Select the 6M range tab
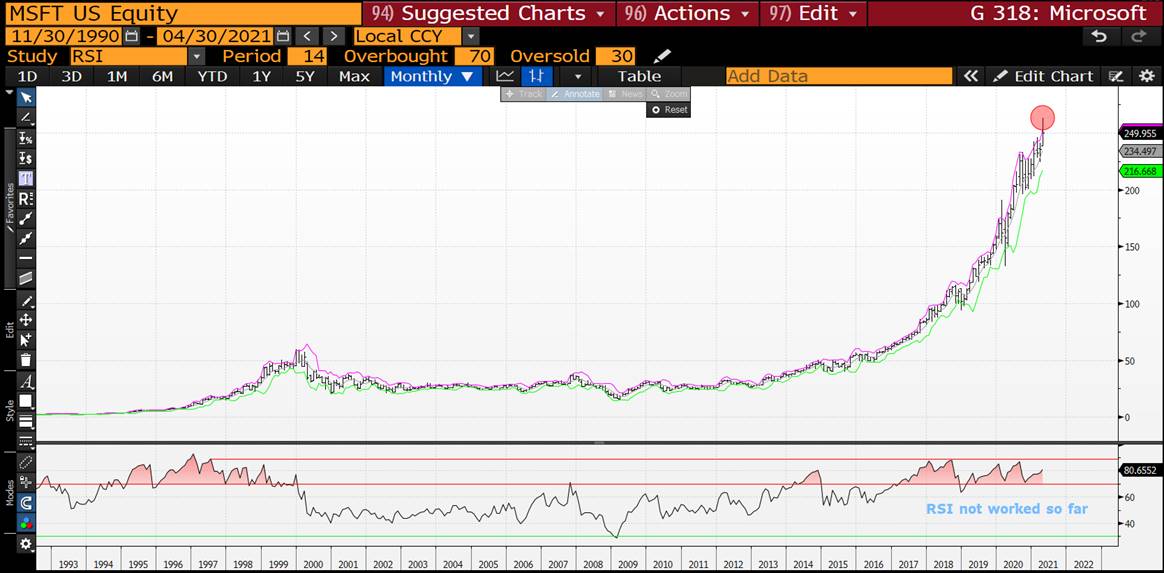This screenshot has width=1164, height=573. tap(163, 76)
